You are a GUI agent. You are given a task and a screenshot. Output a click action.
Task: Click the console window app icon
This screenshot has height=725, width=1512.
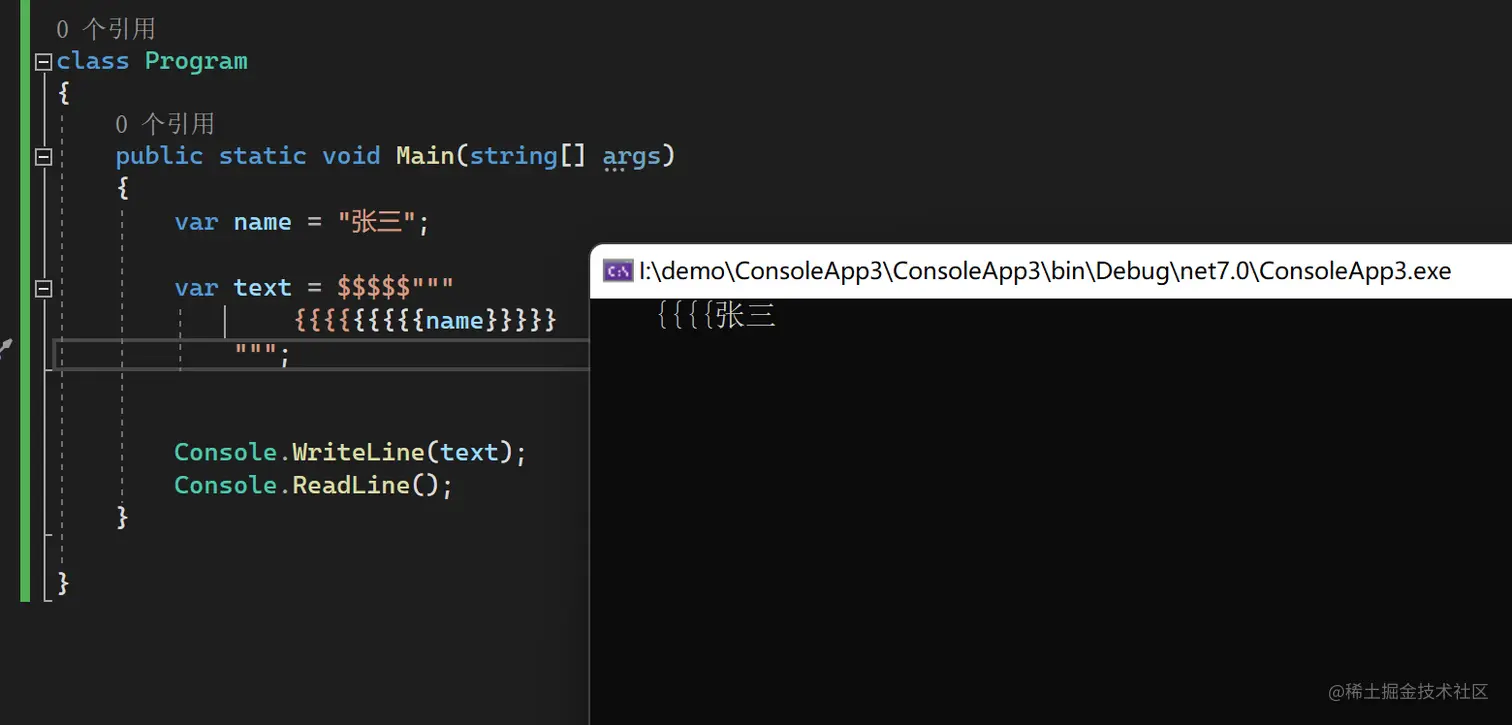[618, 270]
